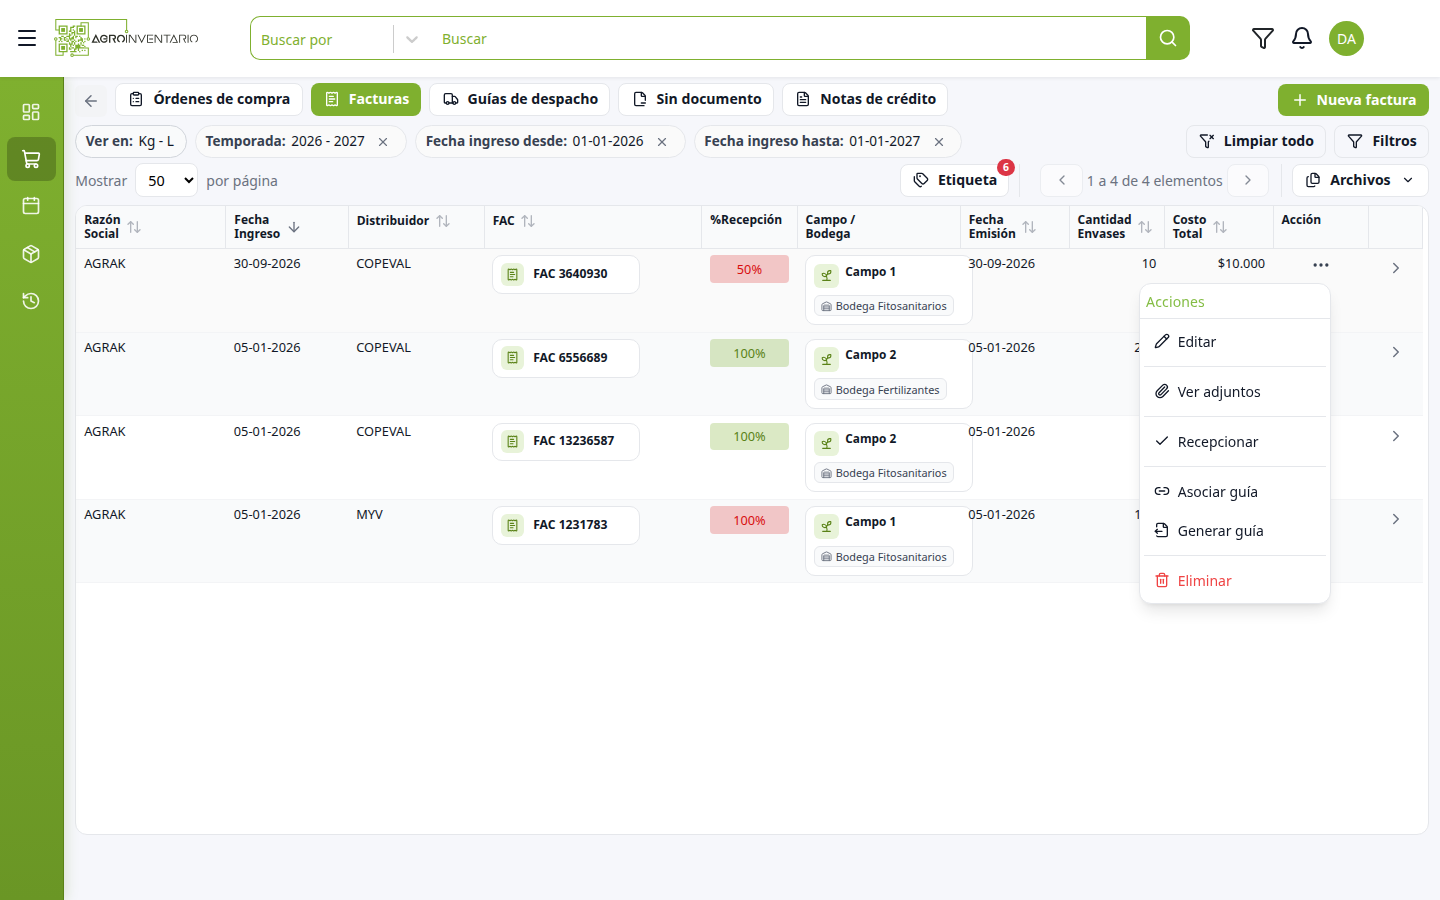
Task: Switch to Órdenes de compra tab
Action: pos(209,99)
